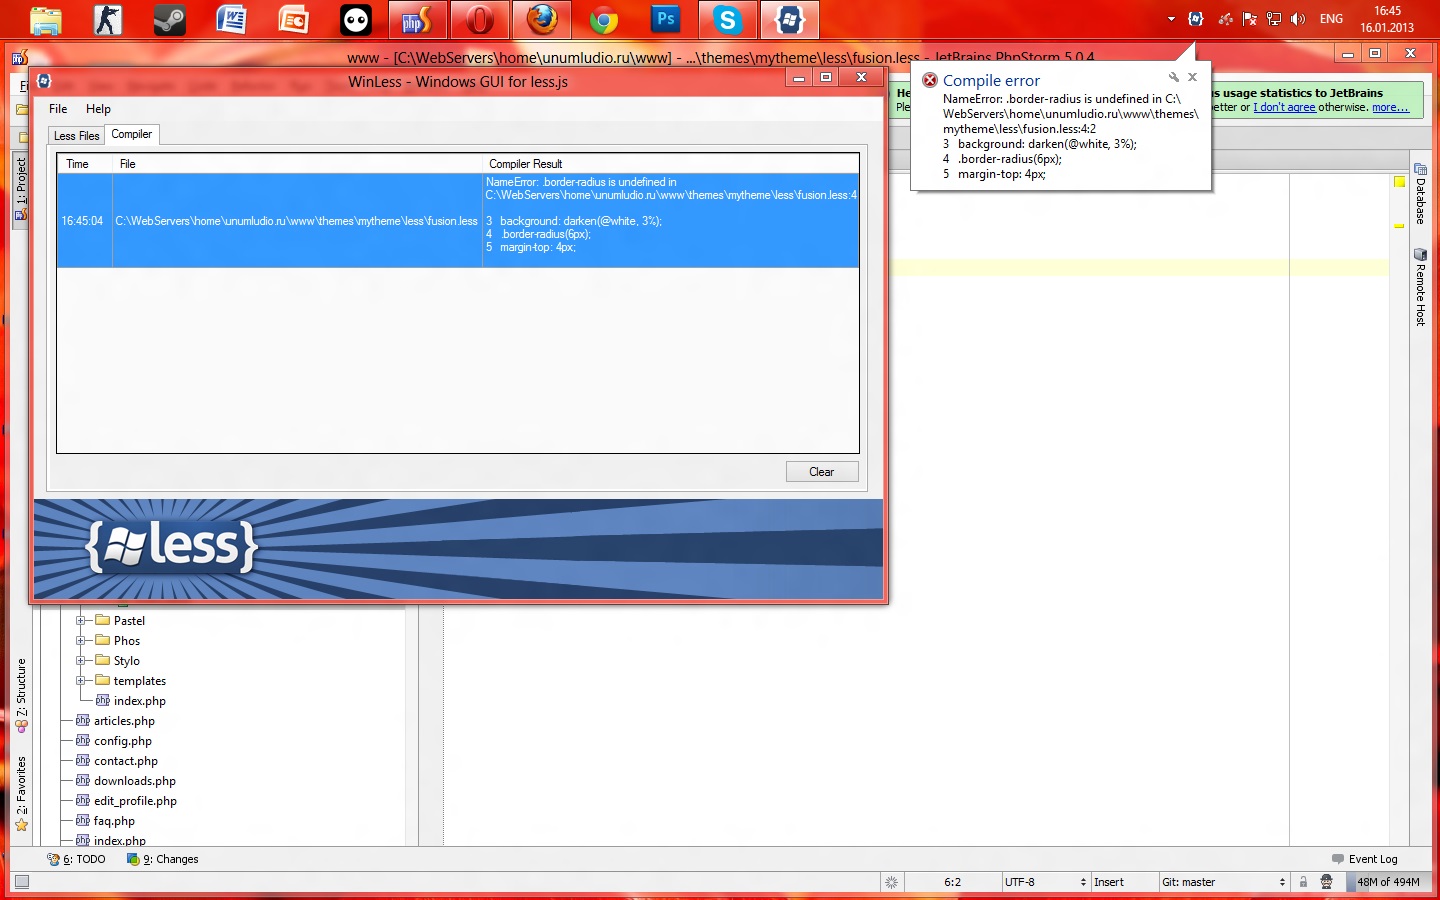Expand the templates folder
This screenshot has width=1440, height=900.
[x=81, y=680]
